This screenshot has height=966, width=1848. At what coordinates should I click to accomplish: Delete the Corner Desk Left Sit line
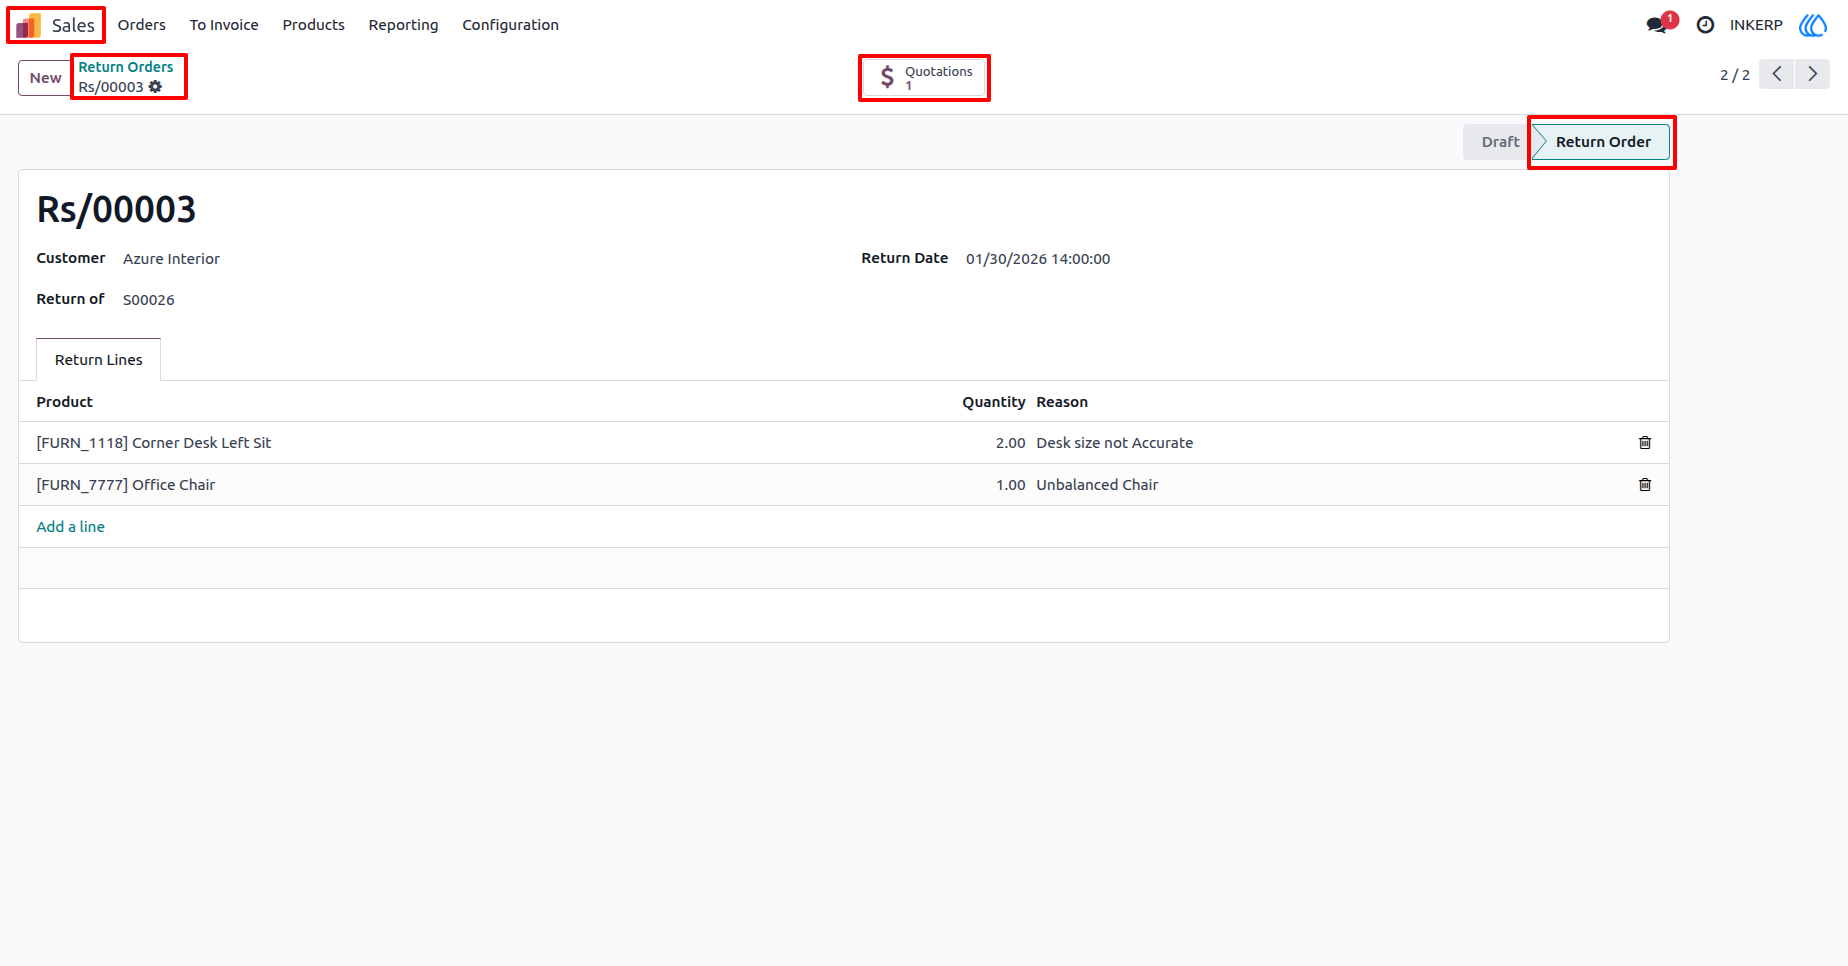coord(1645,443)
